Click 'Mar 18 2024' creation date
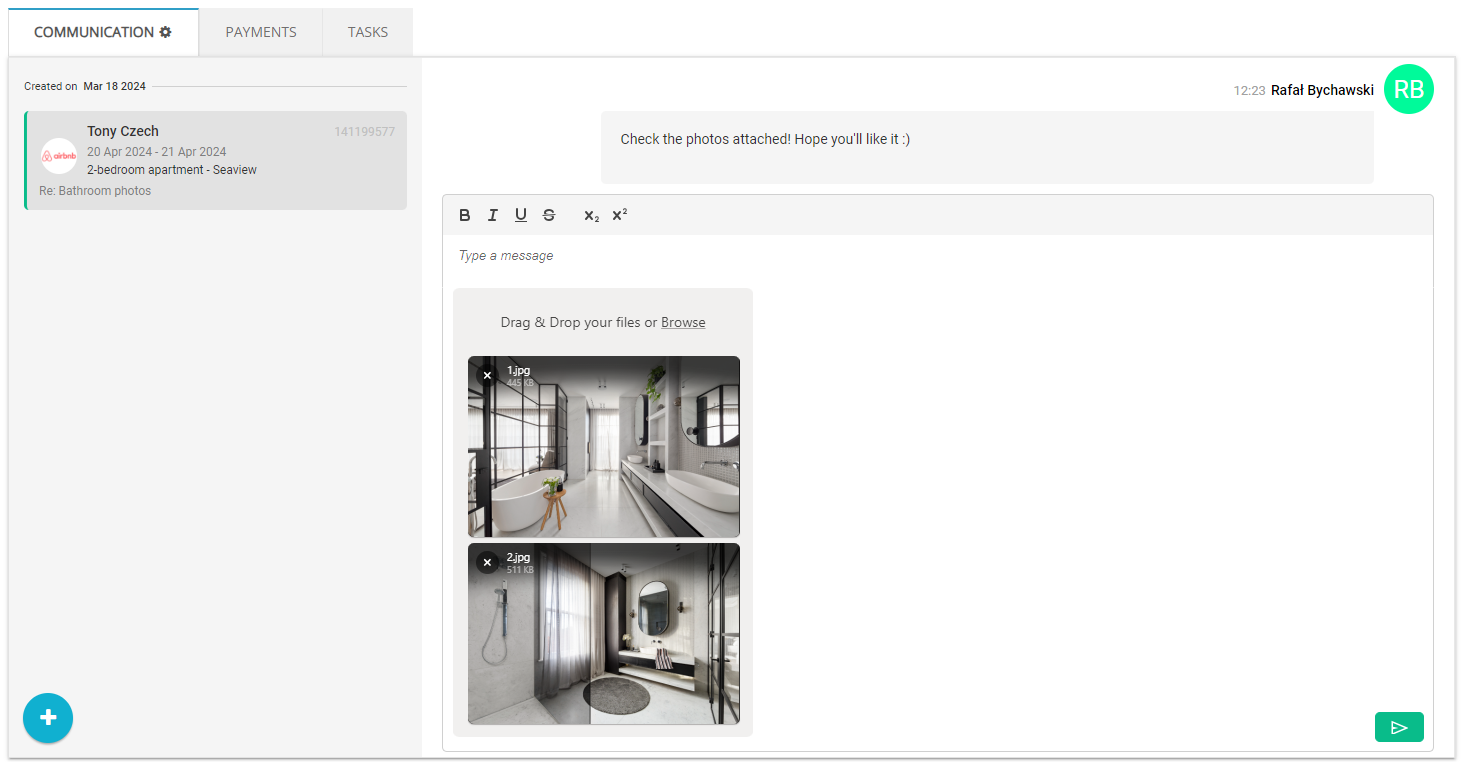This screenshot has width=1462, height=763. (x=114, y=86)
